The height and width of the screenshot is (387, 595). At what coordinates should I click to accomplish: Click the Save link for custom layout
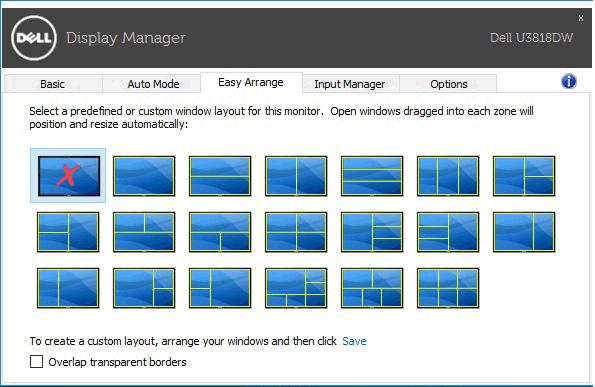click(354, 341)
